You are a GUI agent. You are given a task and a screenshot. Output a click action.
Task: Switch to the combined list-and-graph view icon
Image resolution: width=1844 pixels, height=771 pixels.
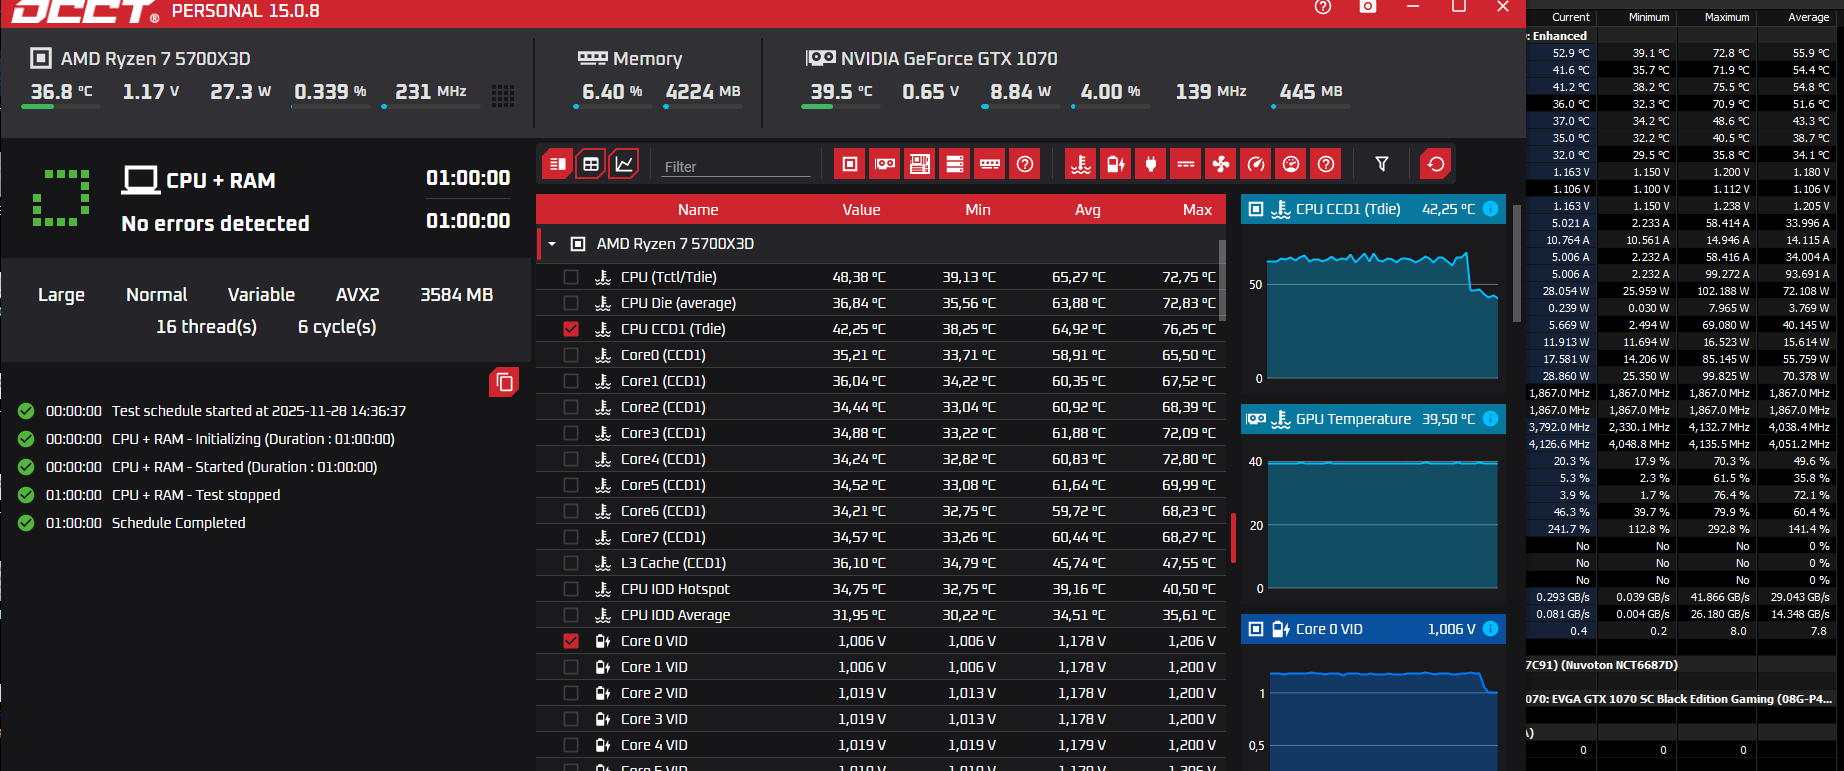pos(558,164)
